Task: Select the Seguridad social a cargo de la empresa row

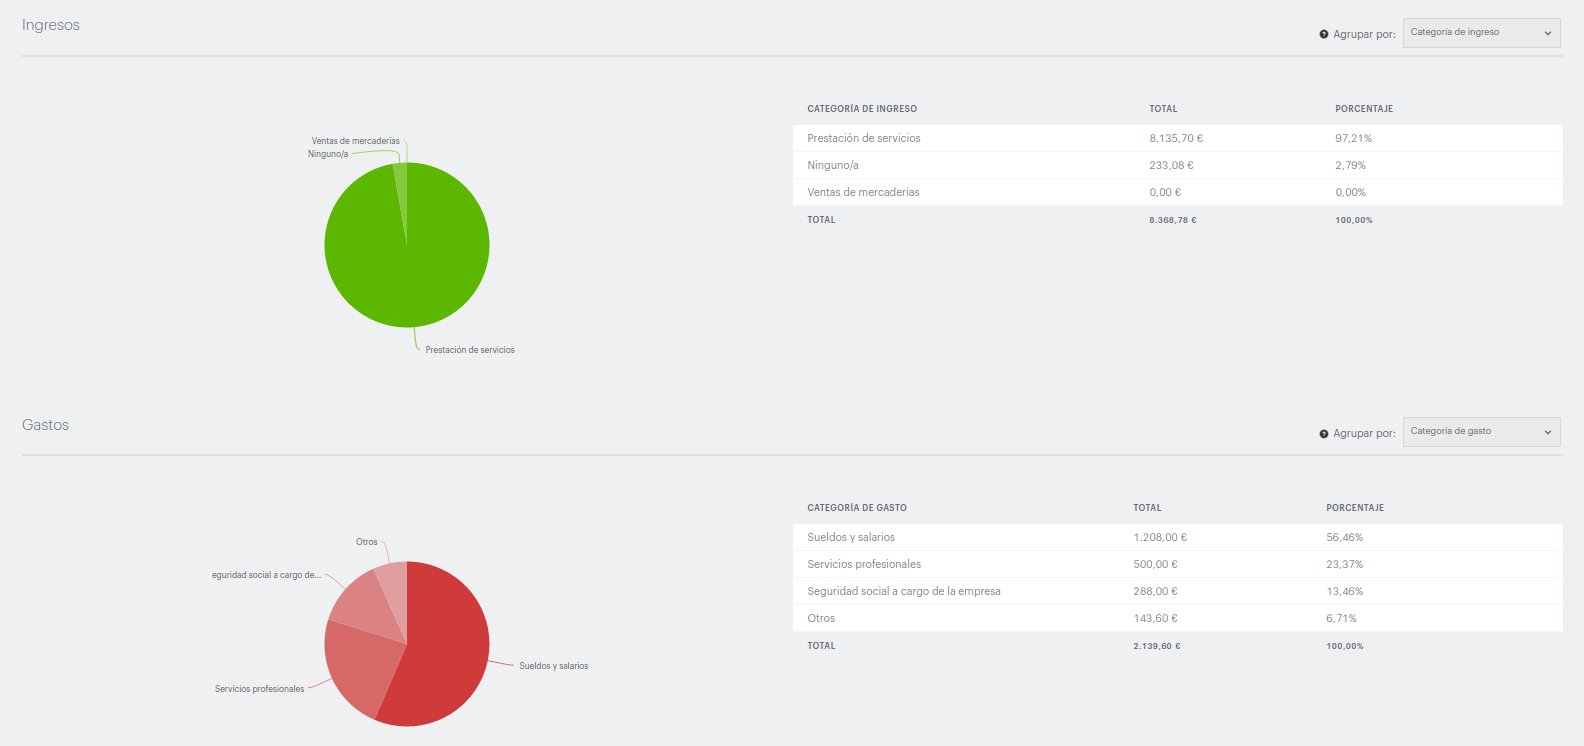Action: [1177, 591]
